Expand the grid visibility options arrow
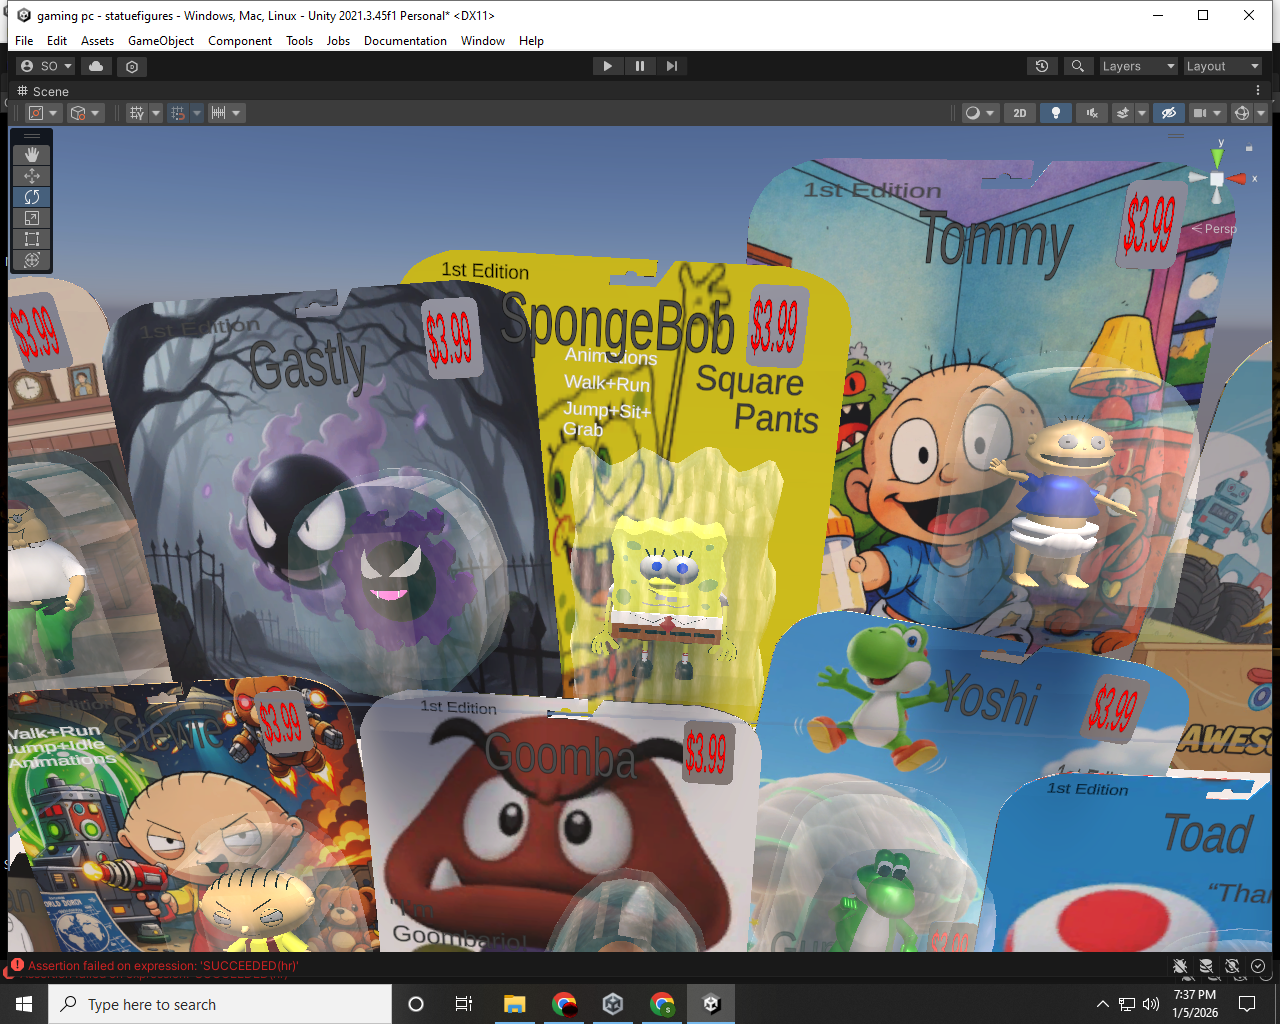Screen dimensions: 1280x1024 coord(157,113)
